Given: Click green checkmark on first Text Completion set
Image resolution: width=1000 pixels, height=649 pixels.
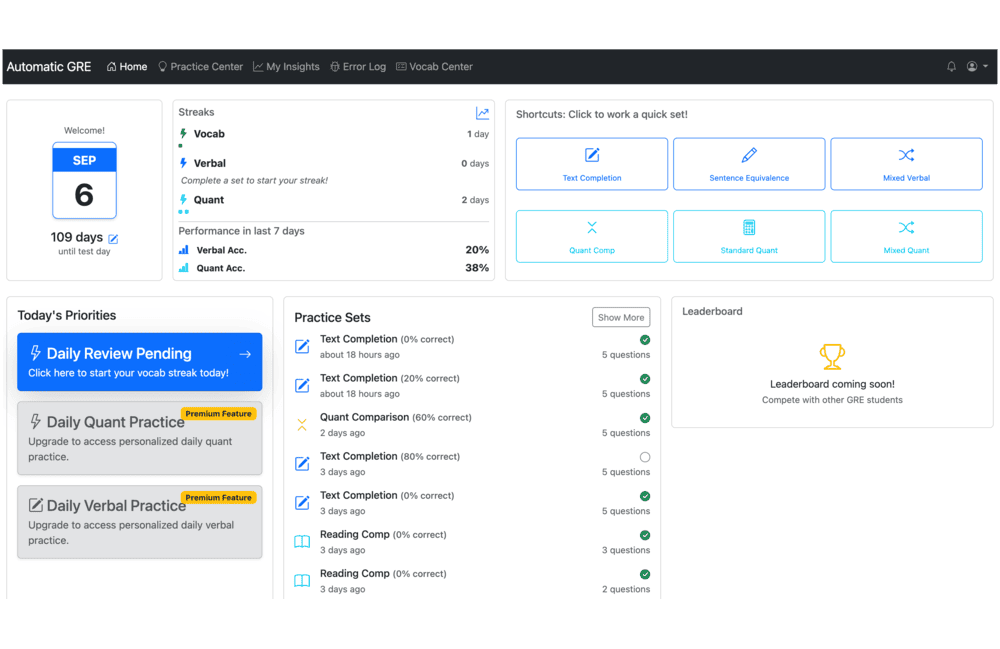Looking at the screenshot, I should (x=645, y=339).
